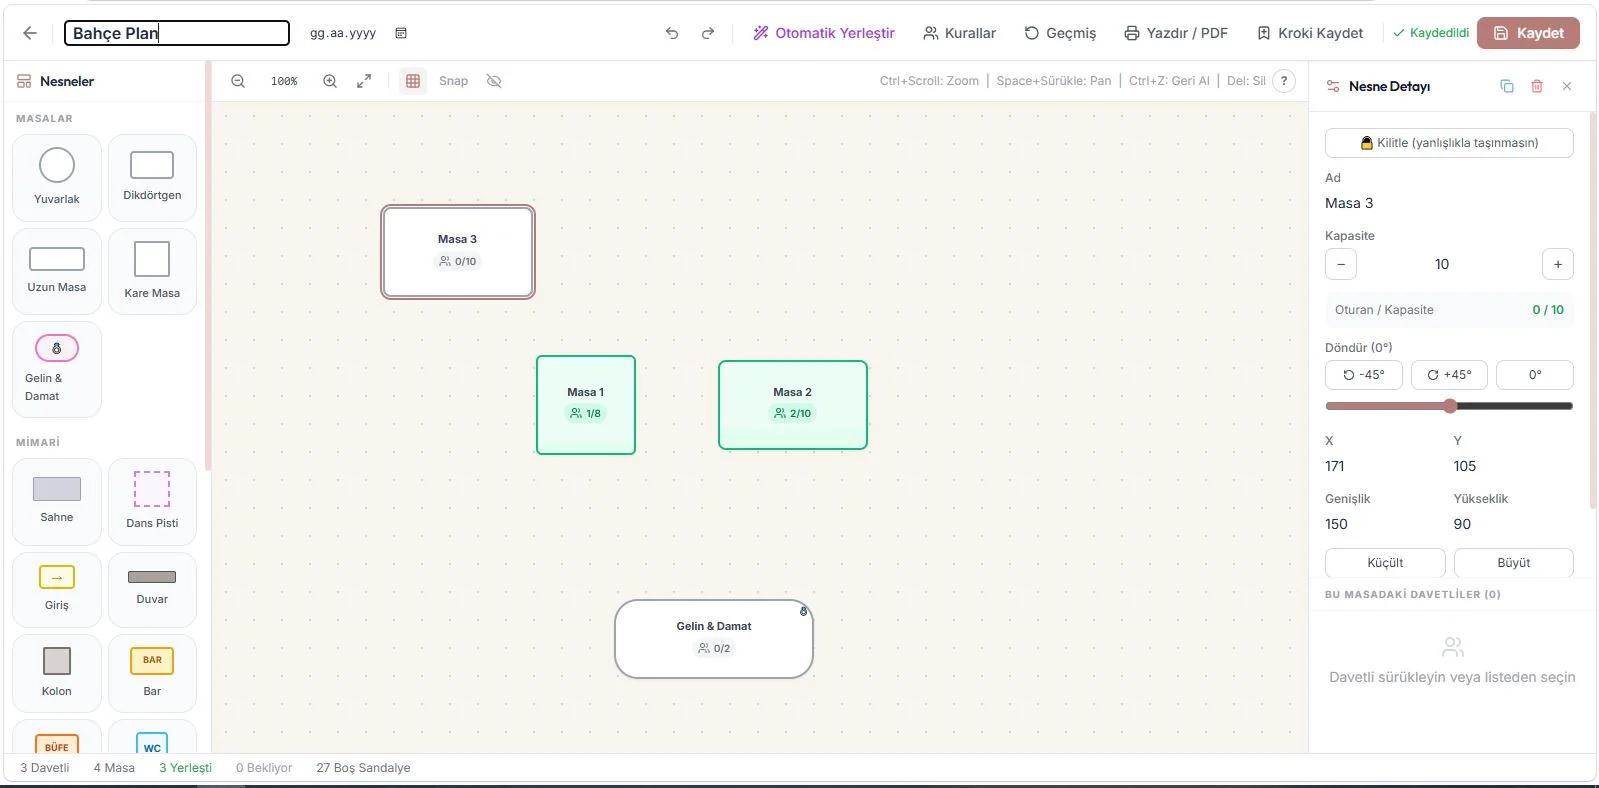The width and height of the screenshot is (1599, 788).
Task: Toggle the grid display
Action: pos(413,81)
